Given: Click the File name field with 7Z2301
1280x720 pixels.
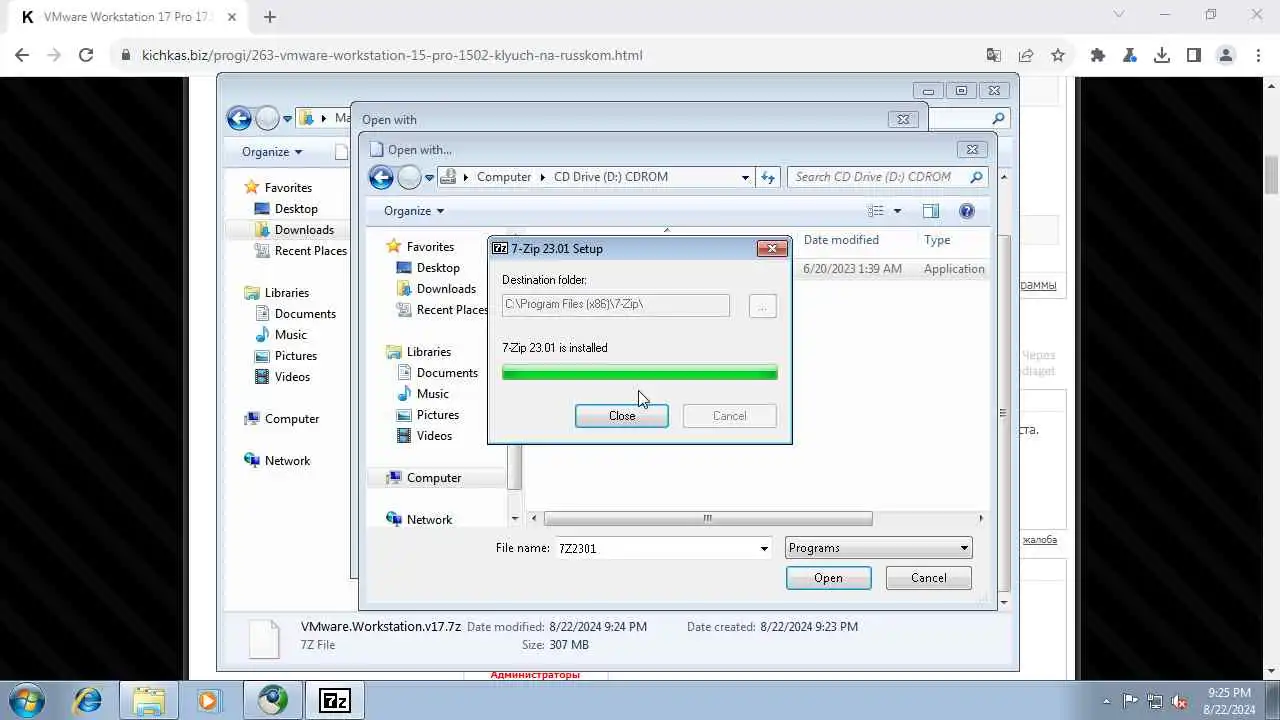Looking at the screenshot, I should [655, 548].
